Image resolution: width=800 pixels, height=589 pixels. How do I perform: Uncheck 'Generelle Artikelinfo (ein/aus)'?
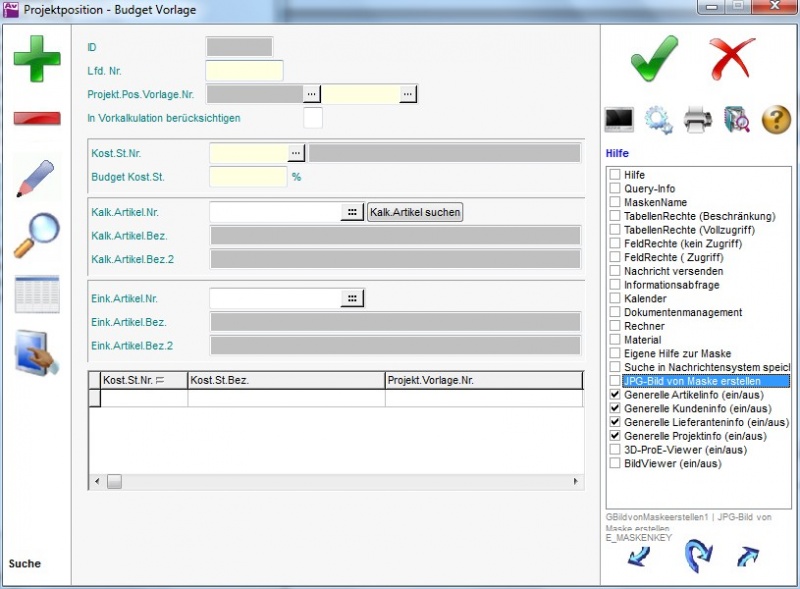pos(615,395)
